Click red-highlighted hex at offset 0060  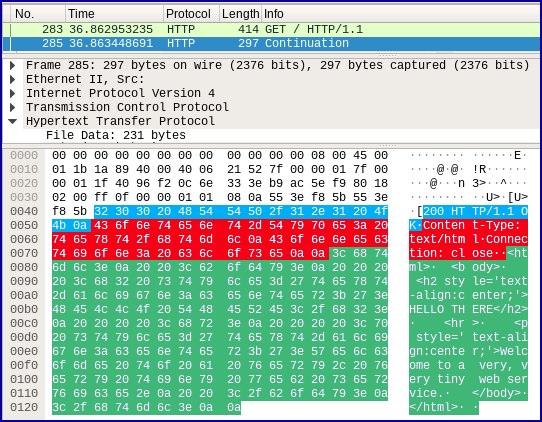(220, 239)
